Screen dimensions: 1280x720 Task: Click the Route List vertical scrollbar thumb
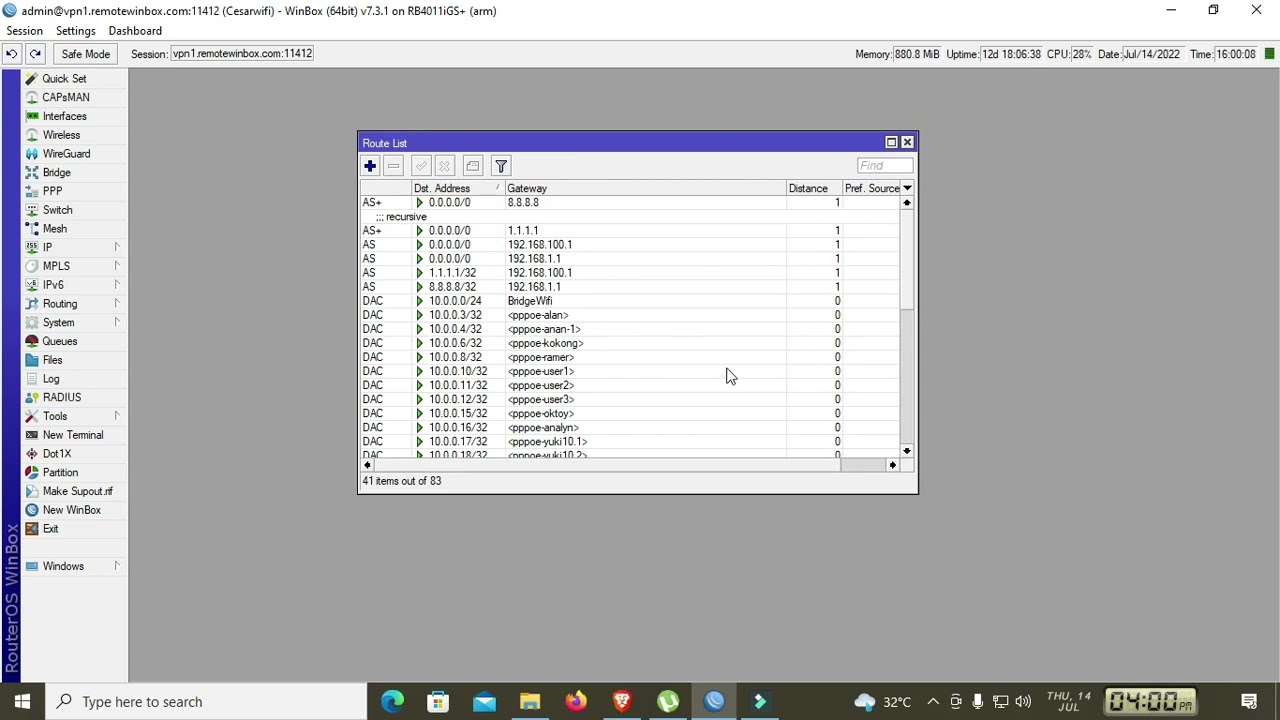(x=907, y=260)
